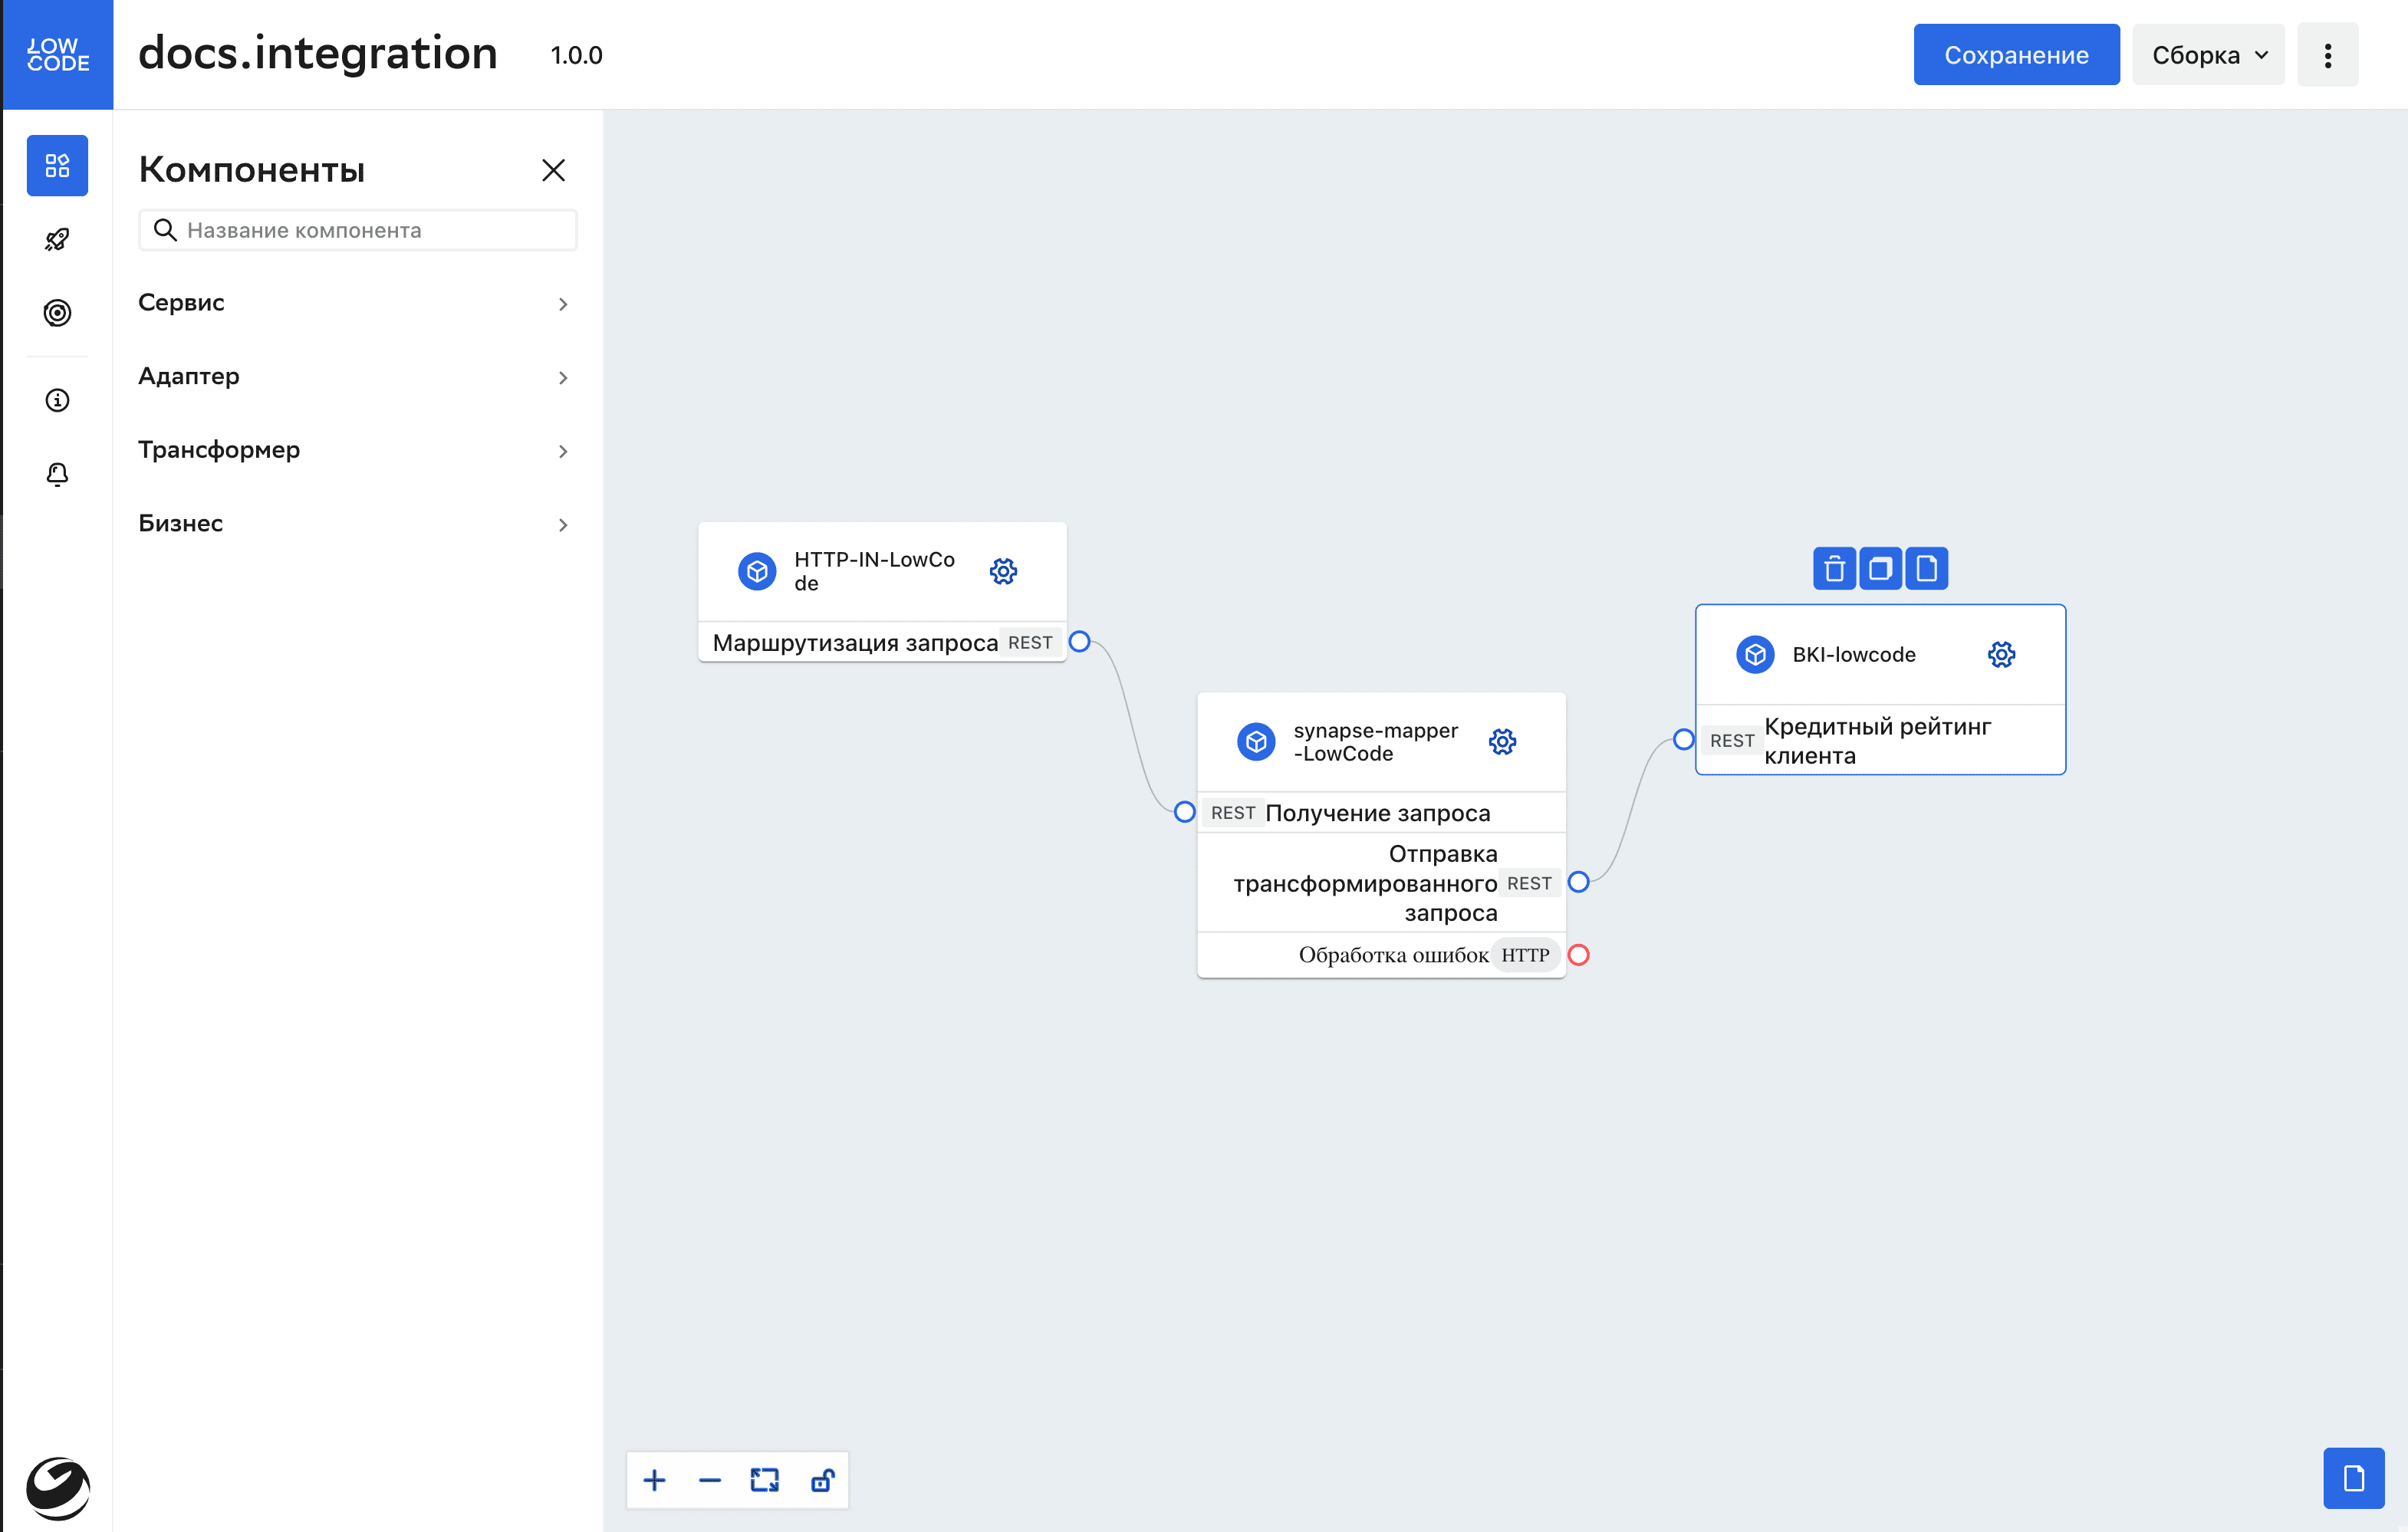The width and height of the screenshot is (2408, 1532).
Task: Click the rocket deploy icon in sidebar
Action: [57, 240]
